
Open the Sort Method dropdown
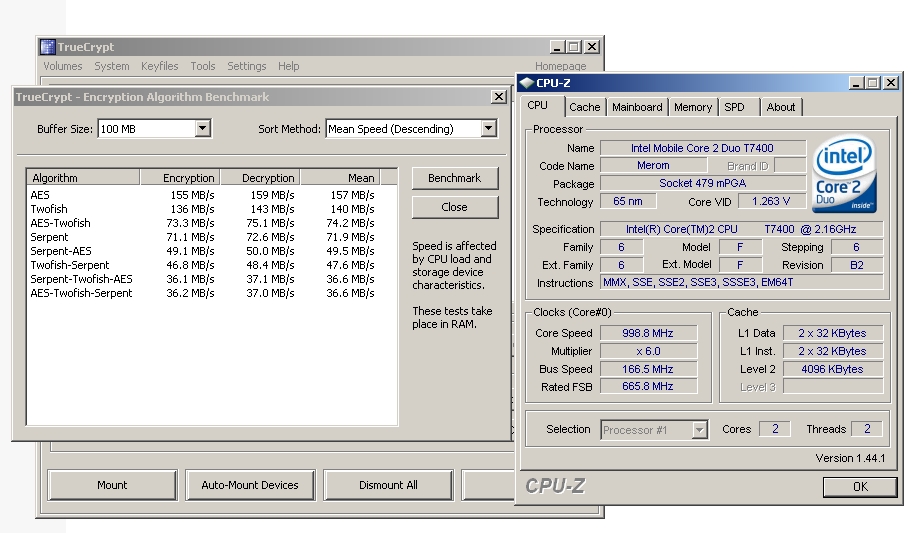coord(488,128)
